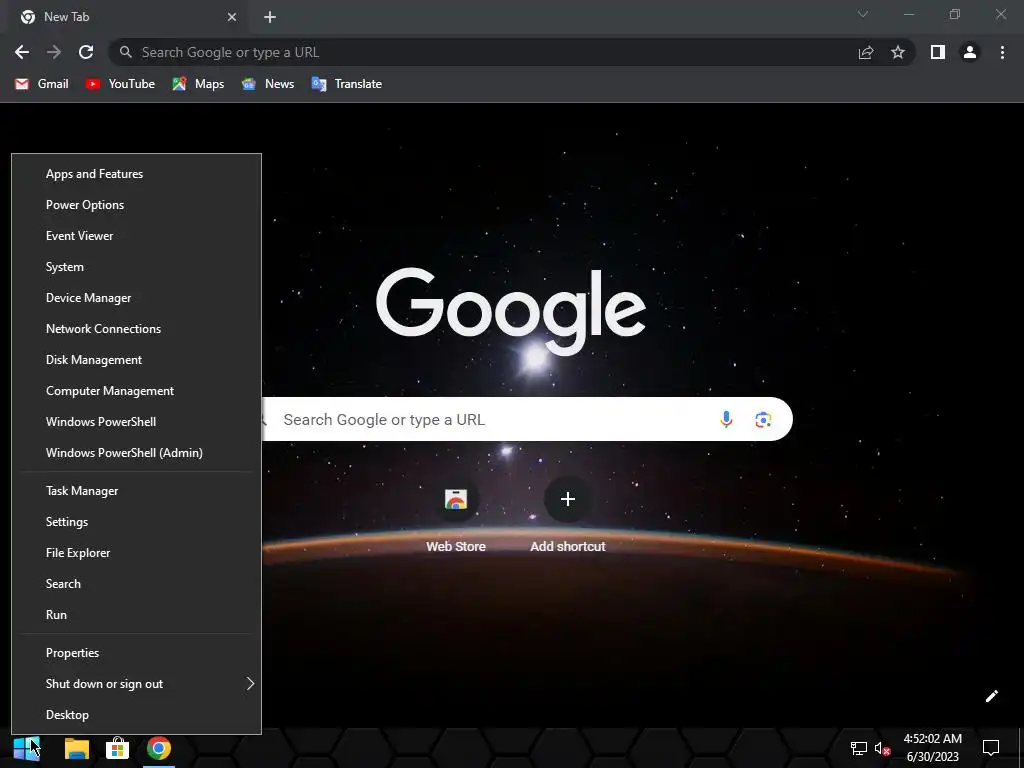Customize this page with the pencil icon
Screen dimensions: 1024x768
point(991,696)
